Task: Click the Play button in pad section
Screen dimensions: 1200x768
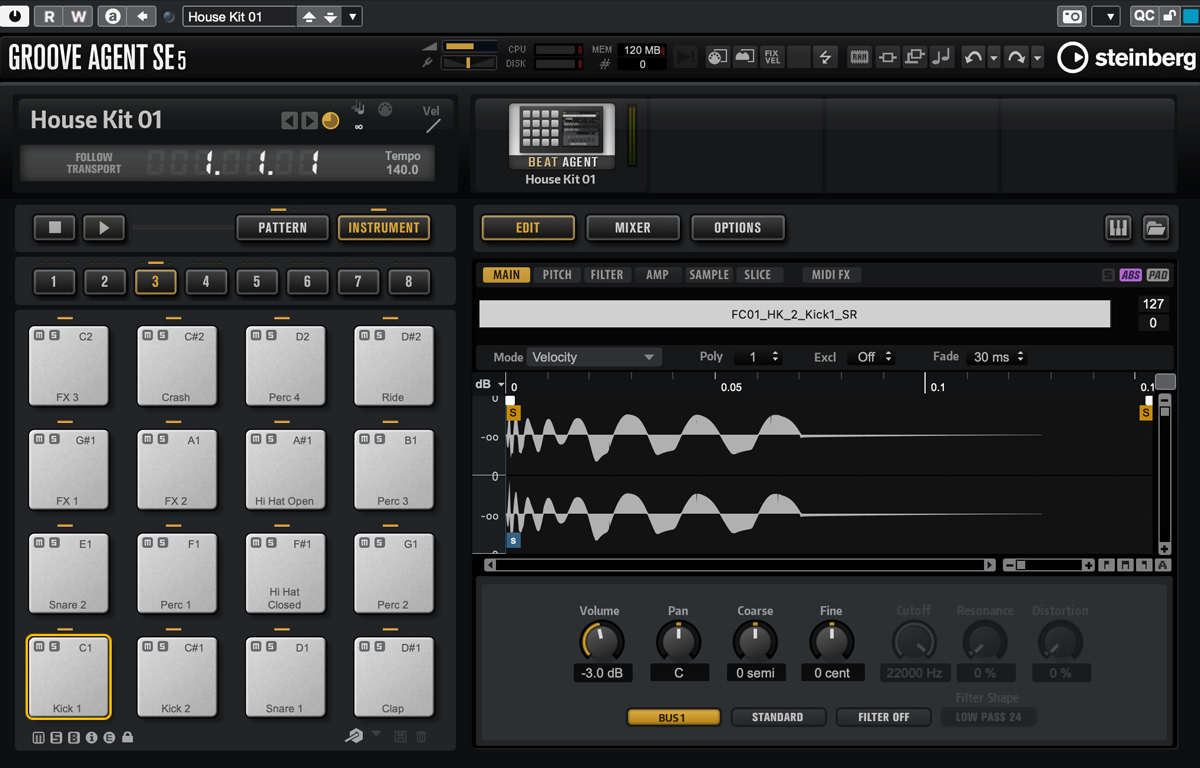Action: click(104, 228)
